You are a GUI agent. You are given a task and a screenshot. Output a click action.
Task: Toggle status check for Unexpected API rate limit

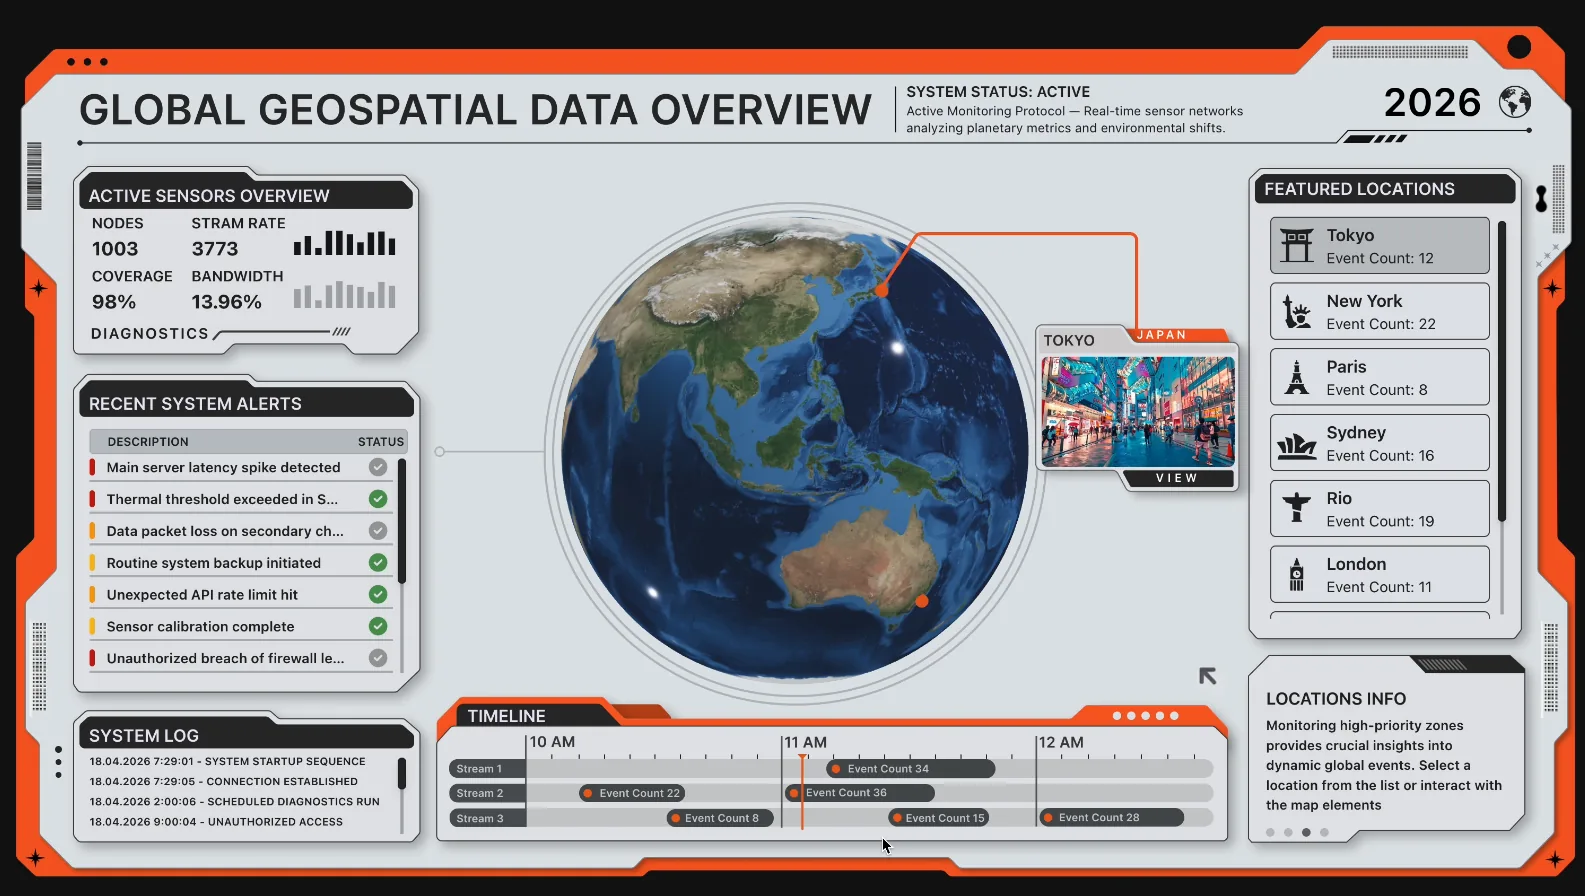(x=378, y=594)
